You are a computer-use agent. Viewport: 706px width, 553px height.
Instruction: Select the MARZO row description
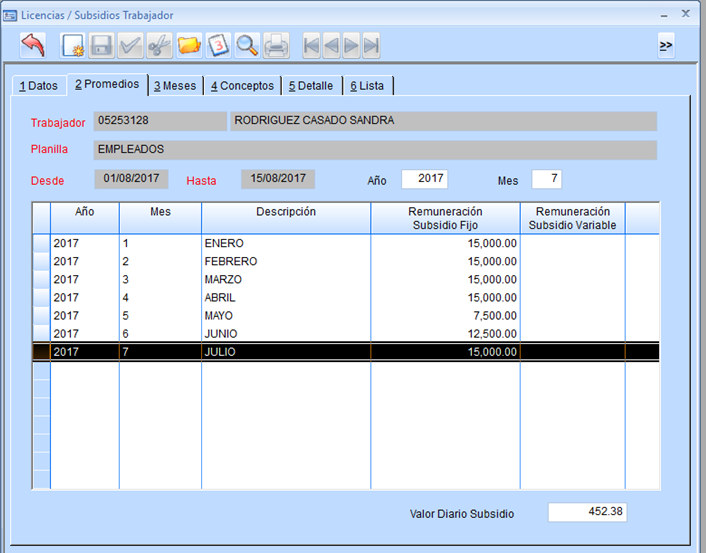[x=223, y=280]
